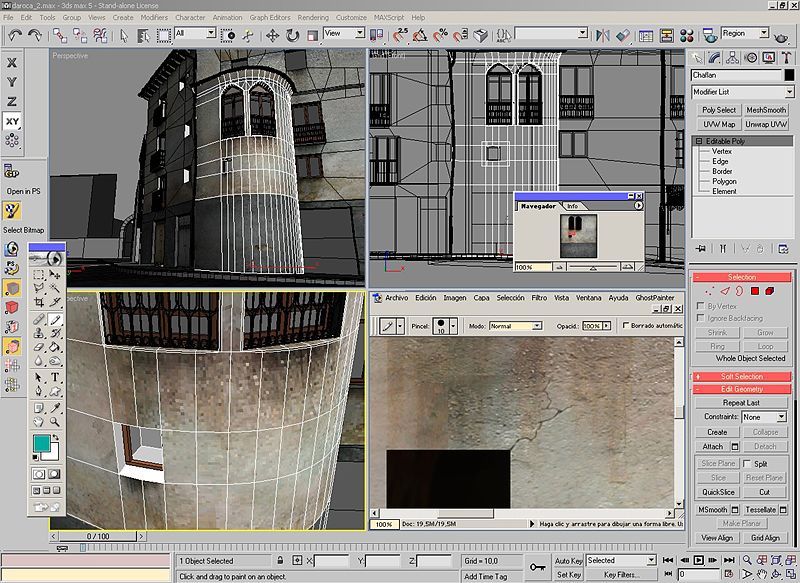Image resolution: width=800 pixels, height=583 pixels.
Task: Choose the Polygon sub-object selection icon
Action: click(x=756, y=291)
